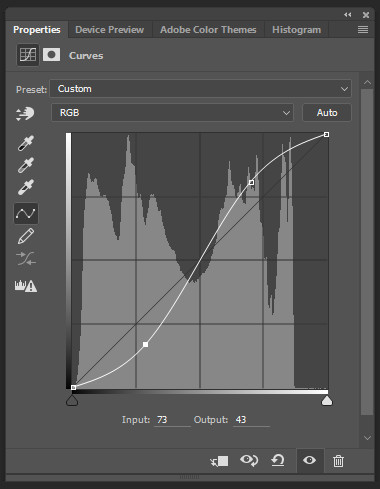
Task: Click the smooth curve values icon
Action: click(x=26, y=259)
